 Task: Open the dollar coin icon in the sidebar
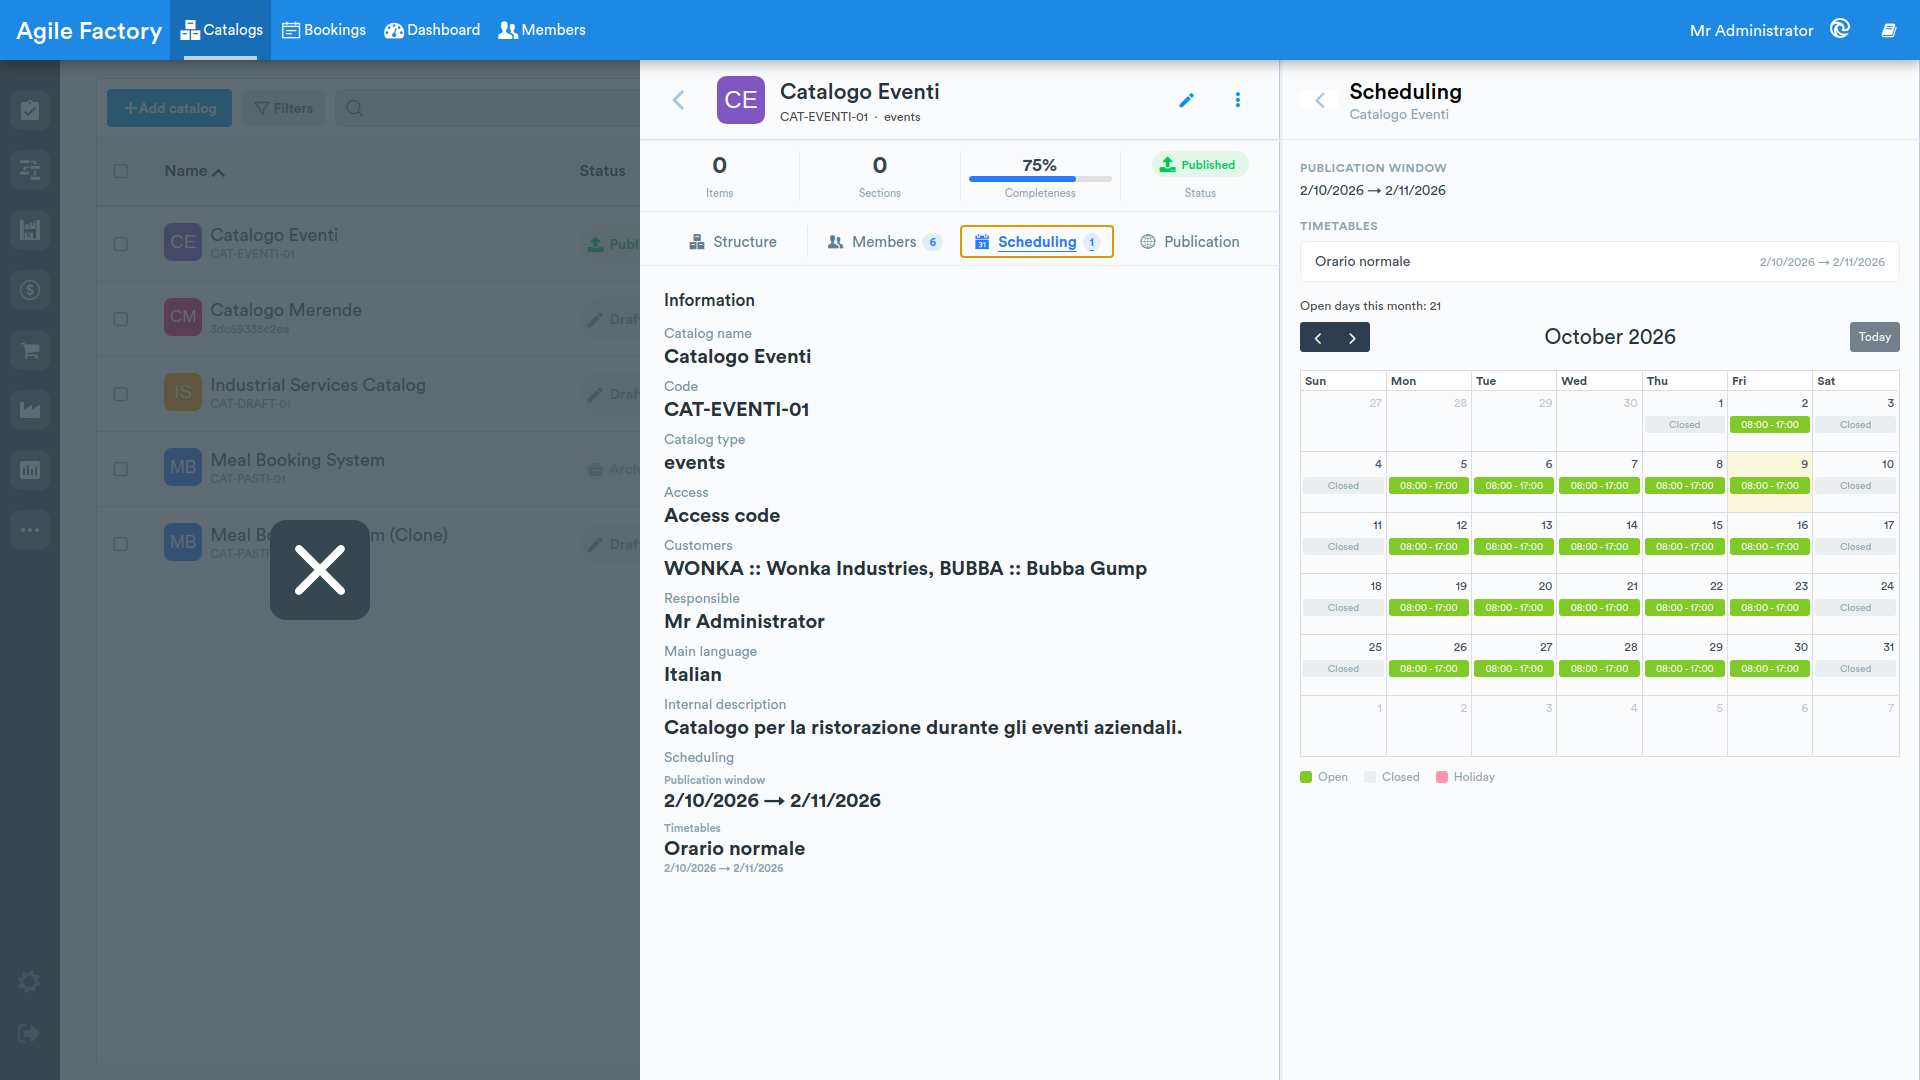click(30, 290)
